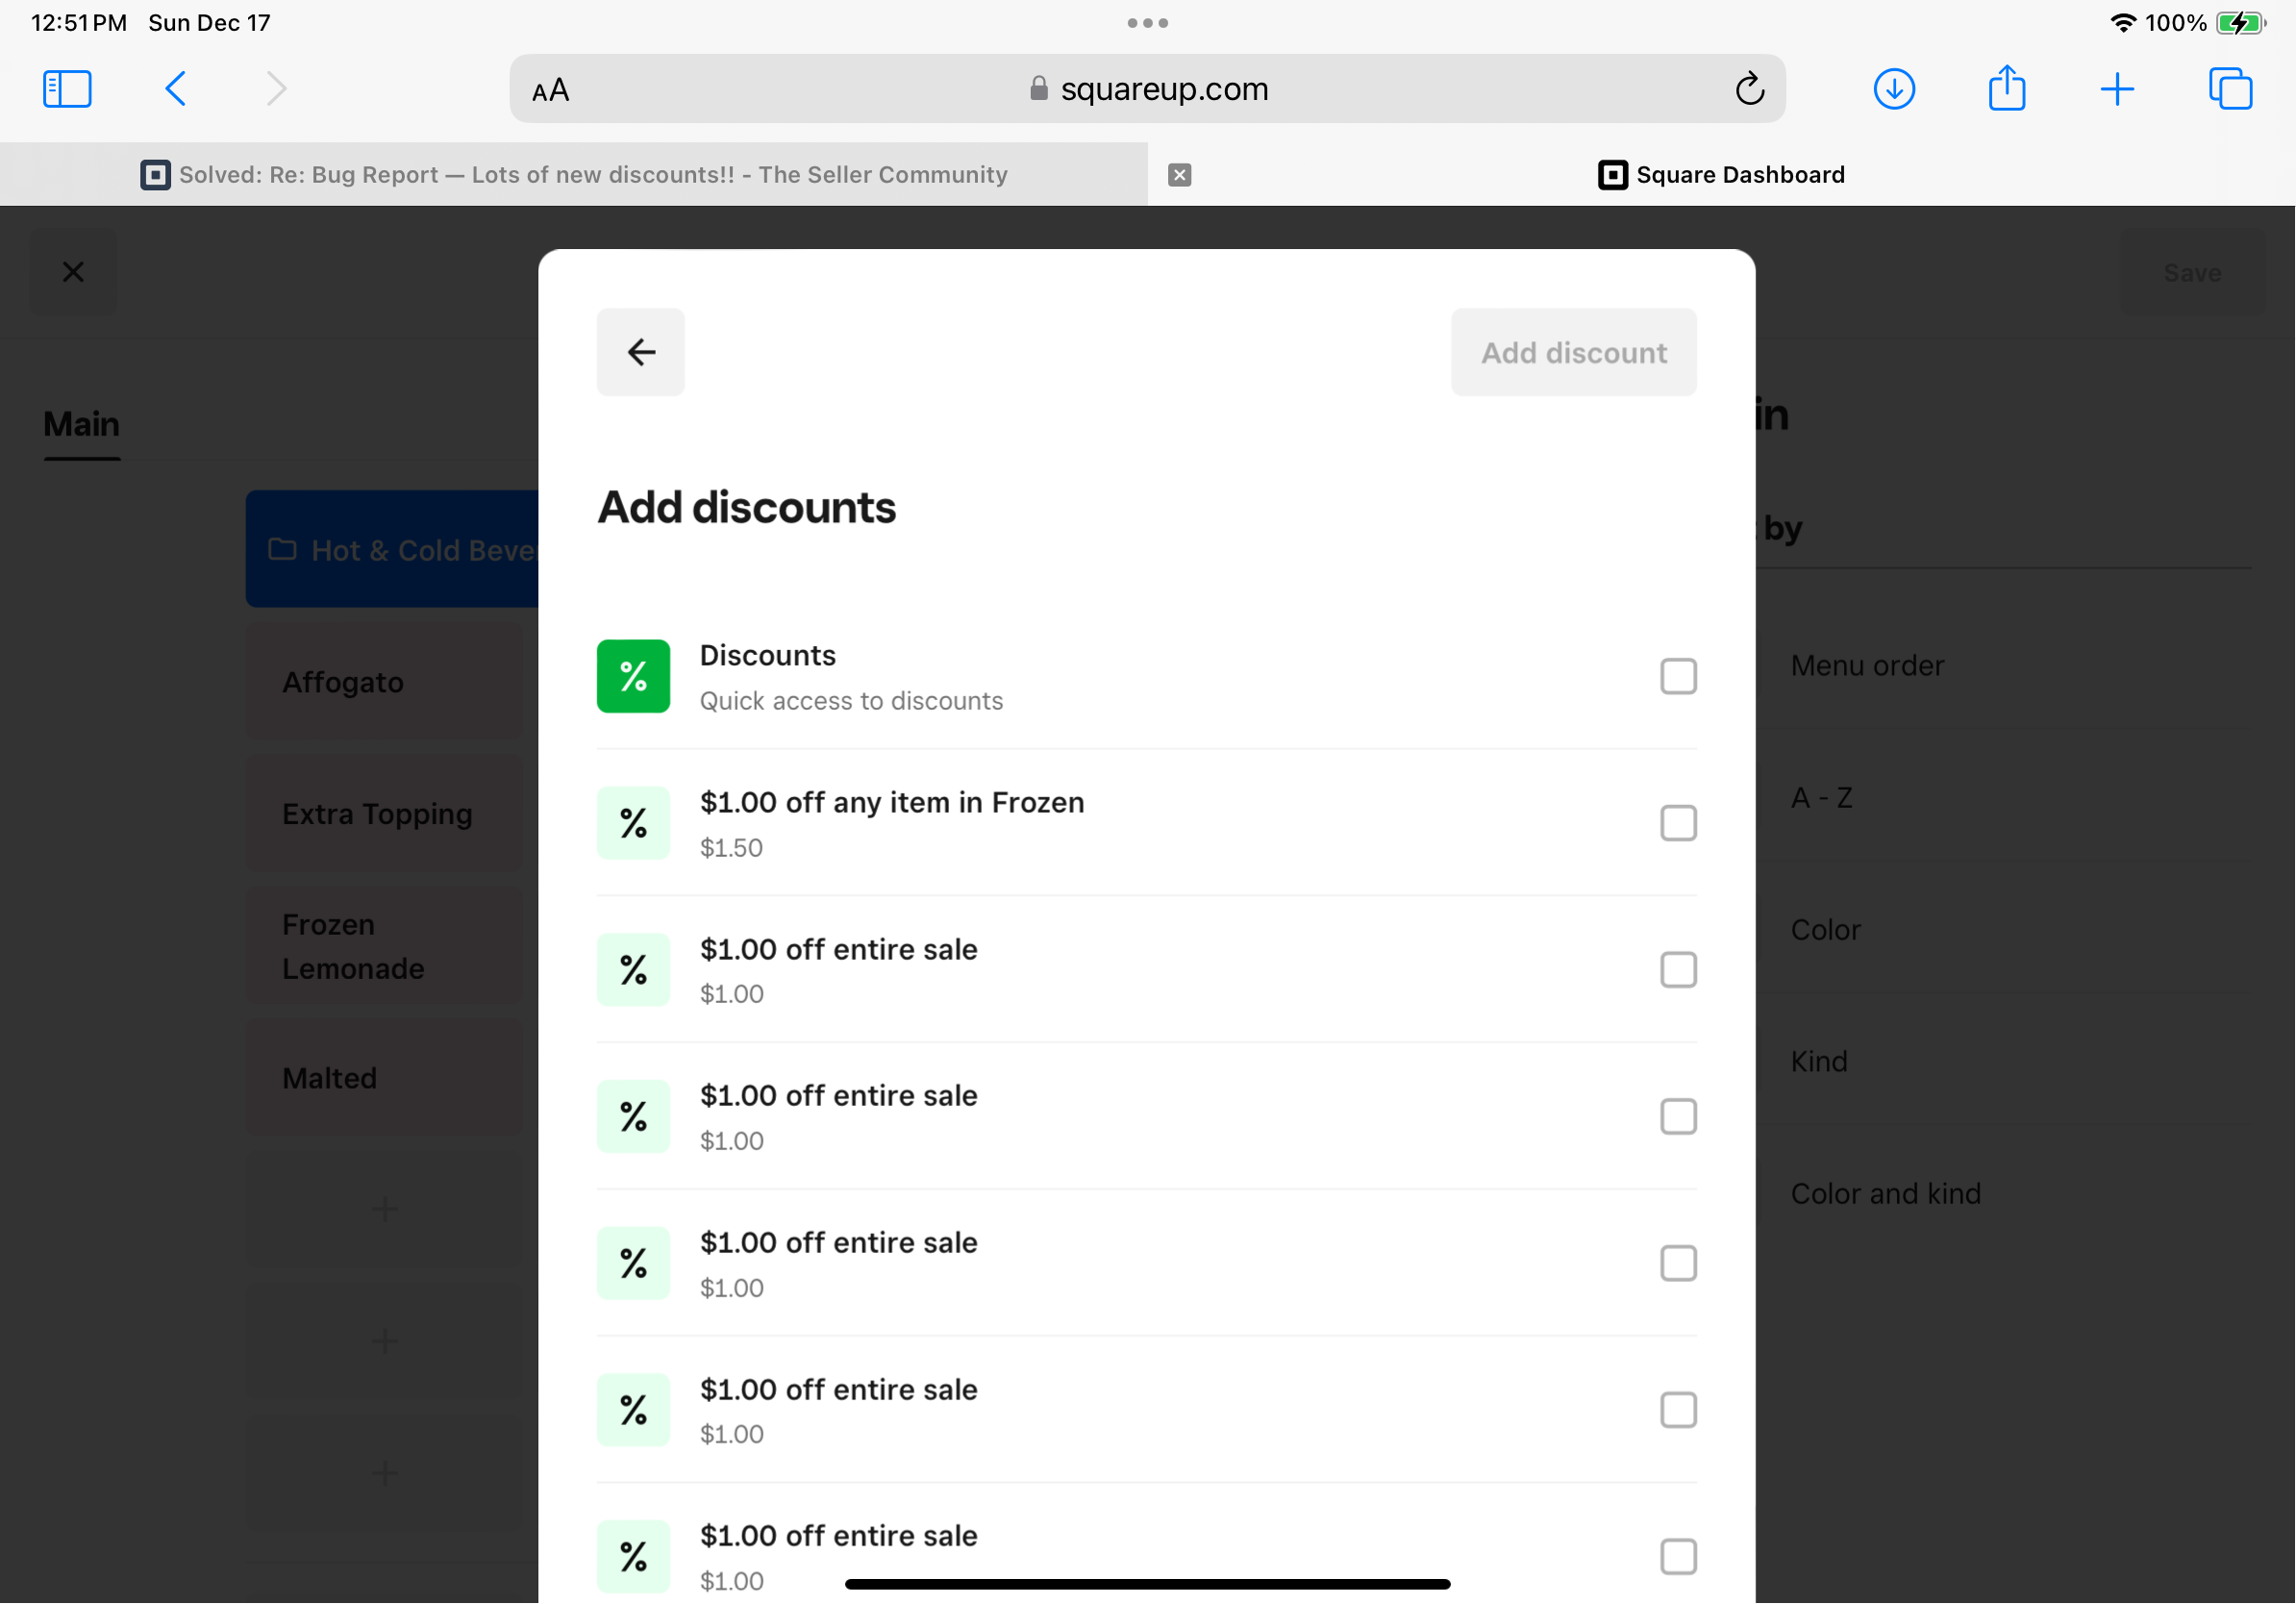2296x1604 pixels.
Task: Tap the three-dot multitasking control
Action: pyautogui.click(x=1148, y=23)
